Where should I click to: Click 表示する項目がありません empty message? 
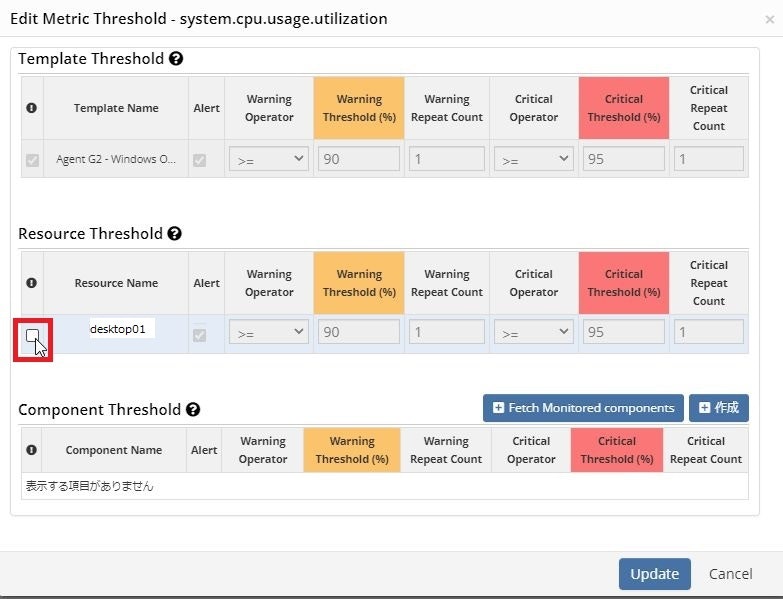[x=89, y=486]
